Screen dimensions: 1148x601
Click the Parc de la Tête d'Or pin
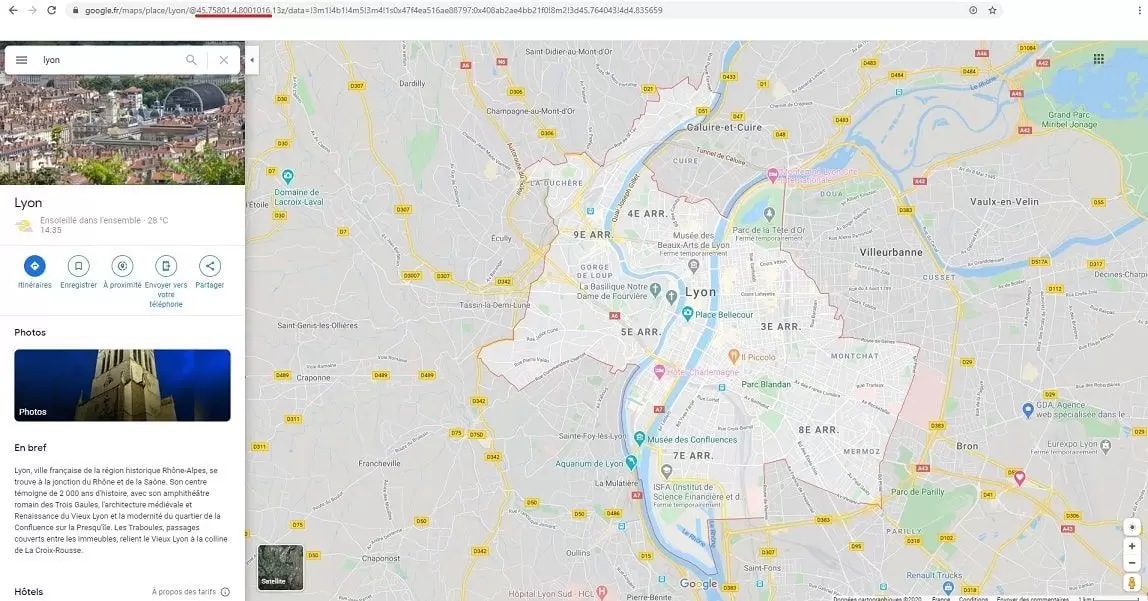[x=769, y=214]
